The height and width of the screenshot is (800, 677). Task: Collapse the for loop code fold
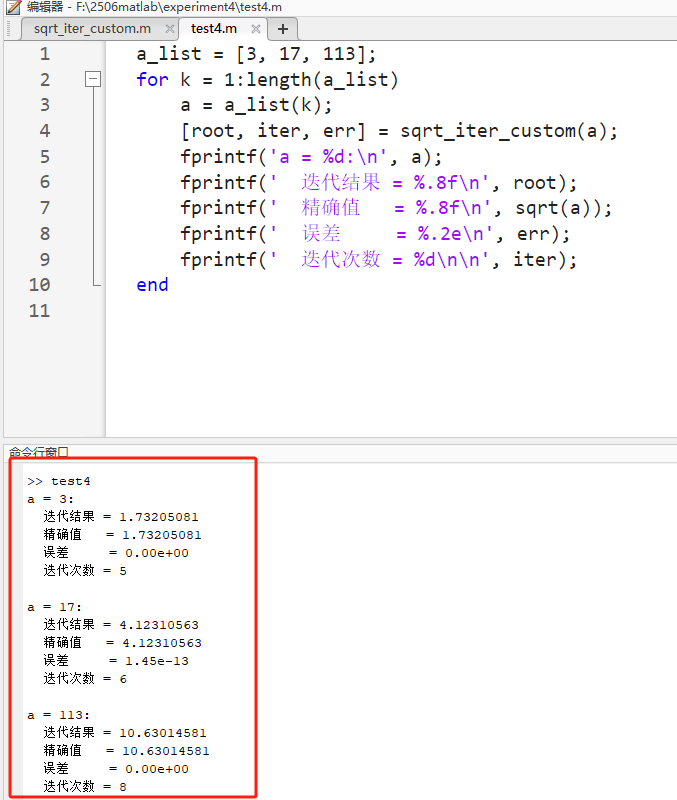[93, 79]
